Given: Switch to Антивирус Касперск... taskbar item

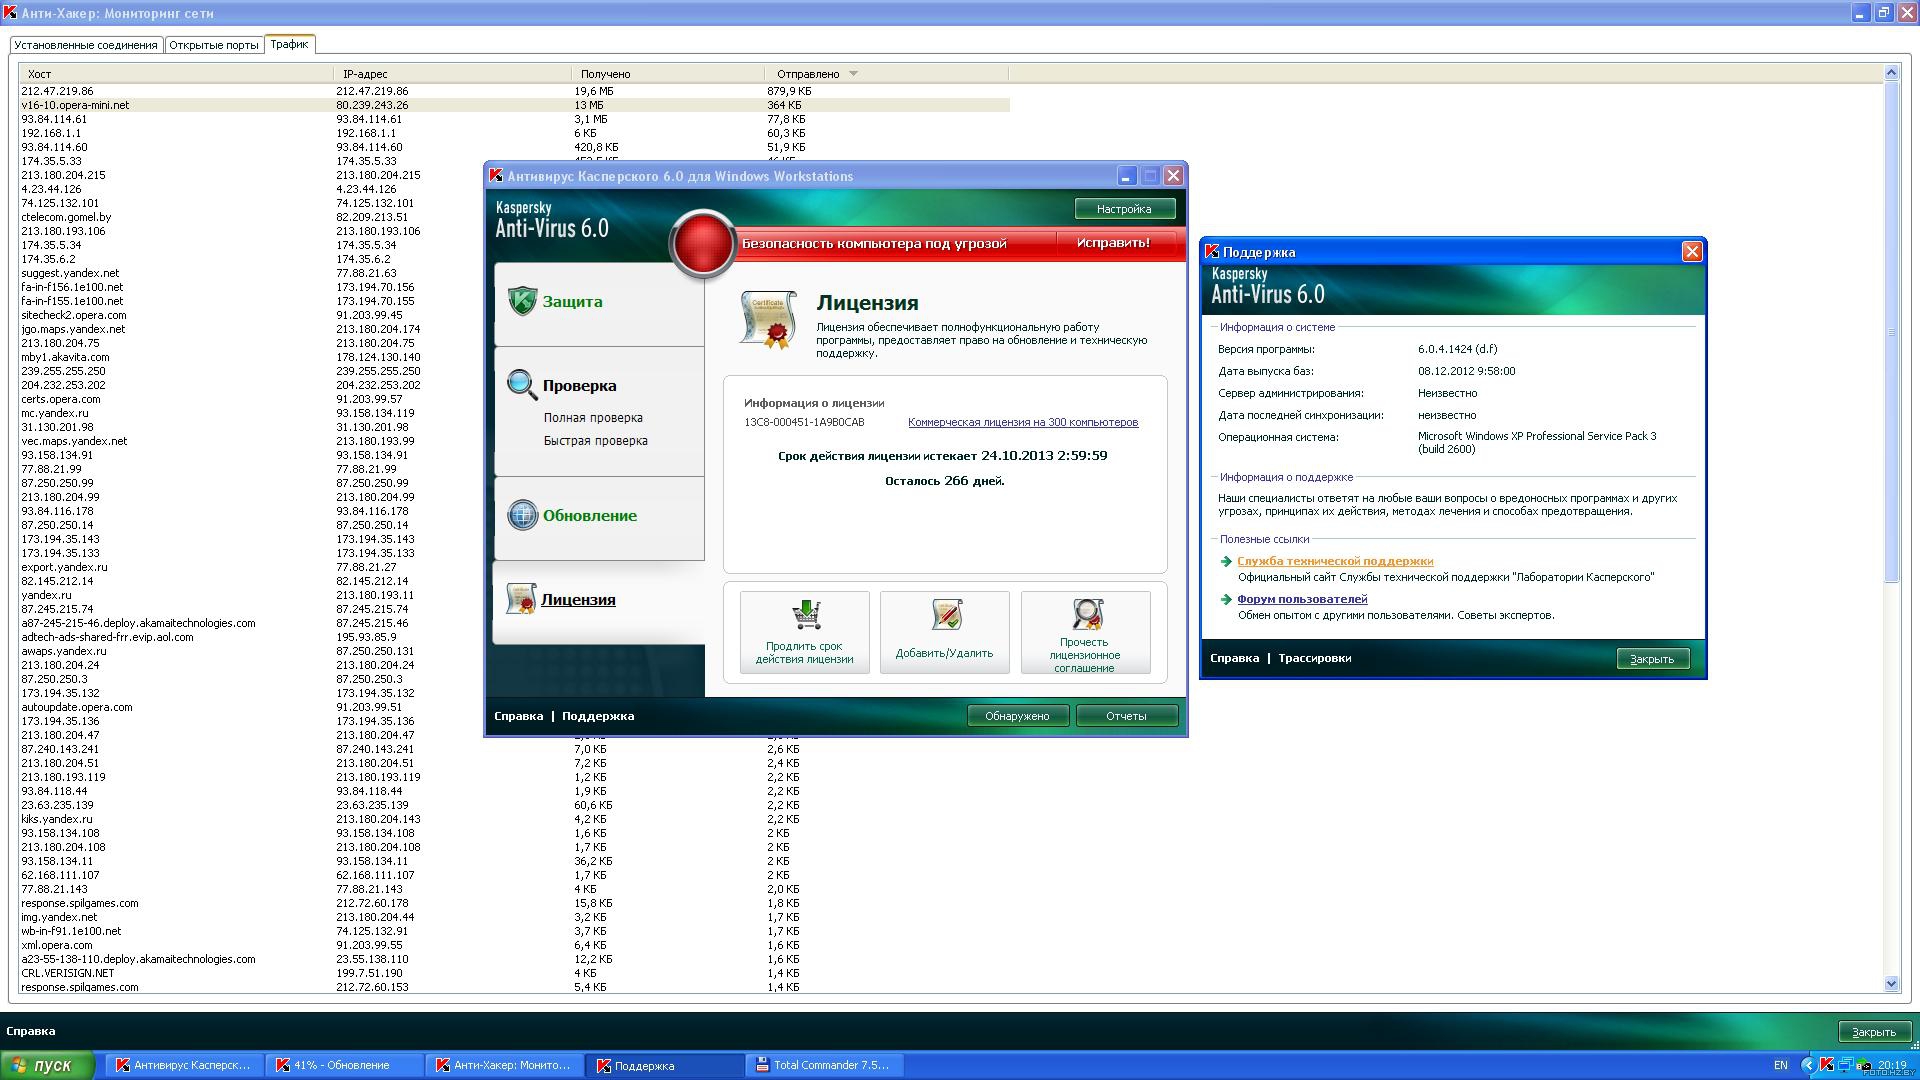Looking at the screenshot, I should [185, 1065].
